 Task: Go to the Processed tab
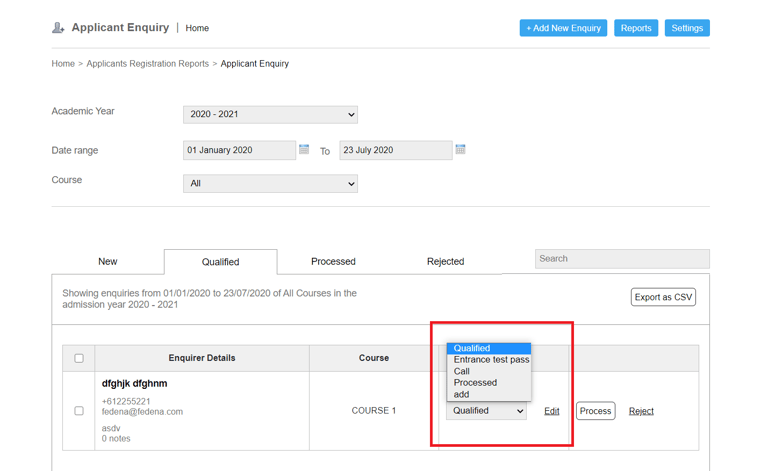coord(333,262)
